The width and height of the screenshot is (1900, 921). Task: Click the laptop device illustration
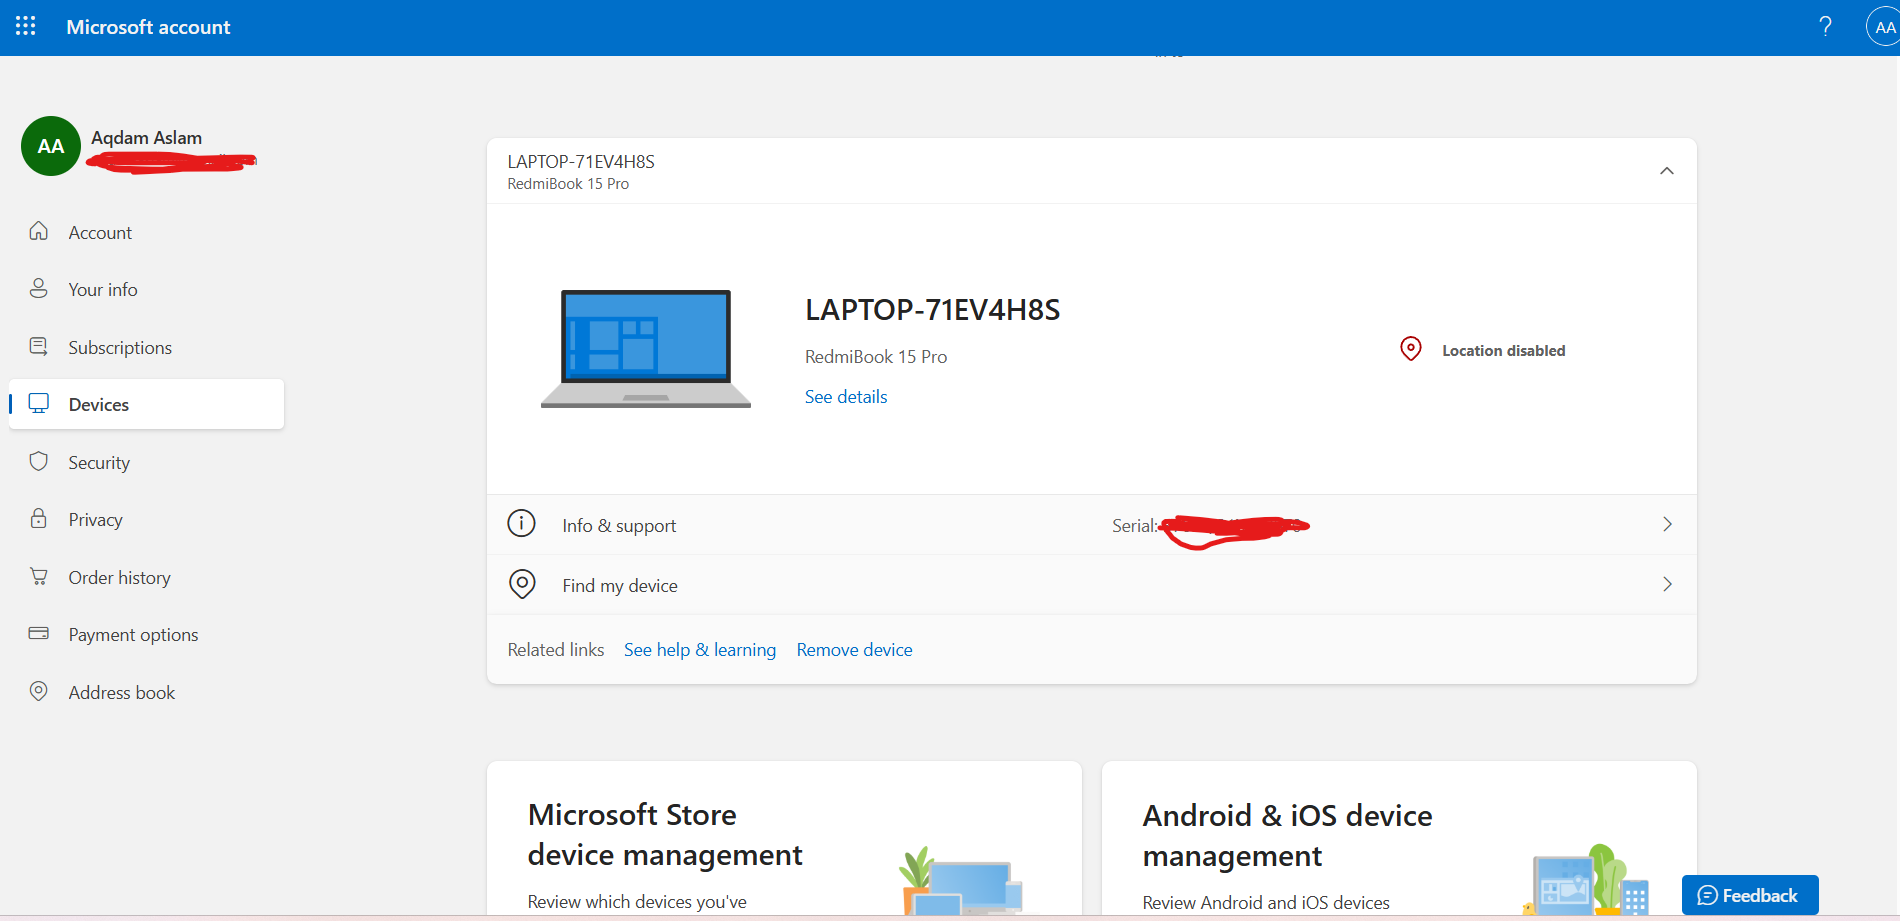click(646, 349)
